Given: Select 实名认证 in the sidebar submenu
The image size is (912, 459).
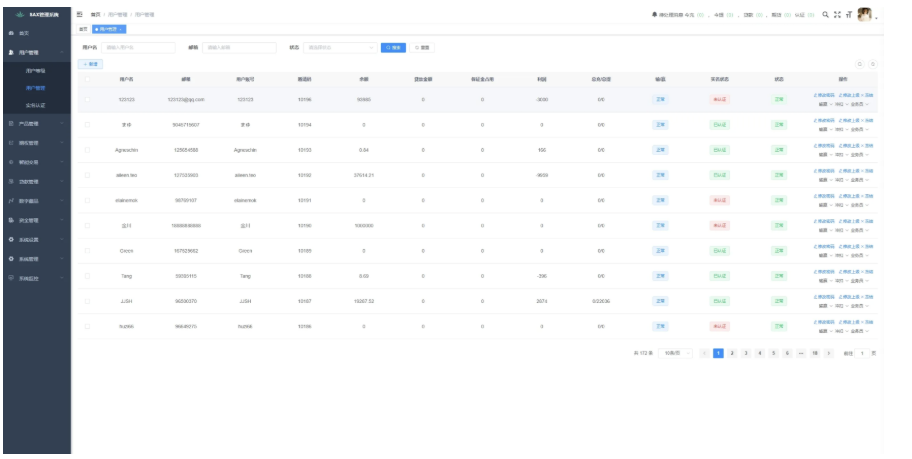Looking at the screenshot, I should click(35, 105).
